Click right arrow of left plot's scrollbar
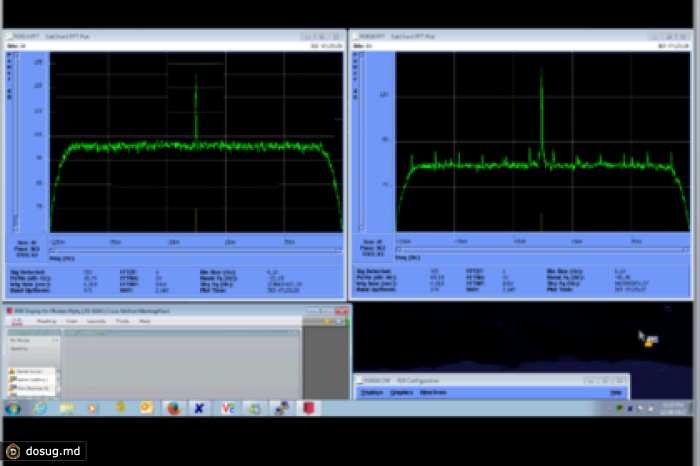The width and height of the screenshot is (700, 466). coord(339,250)
